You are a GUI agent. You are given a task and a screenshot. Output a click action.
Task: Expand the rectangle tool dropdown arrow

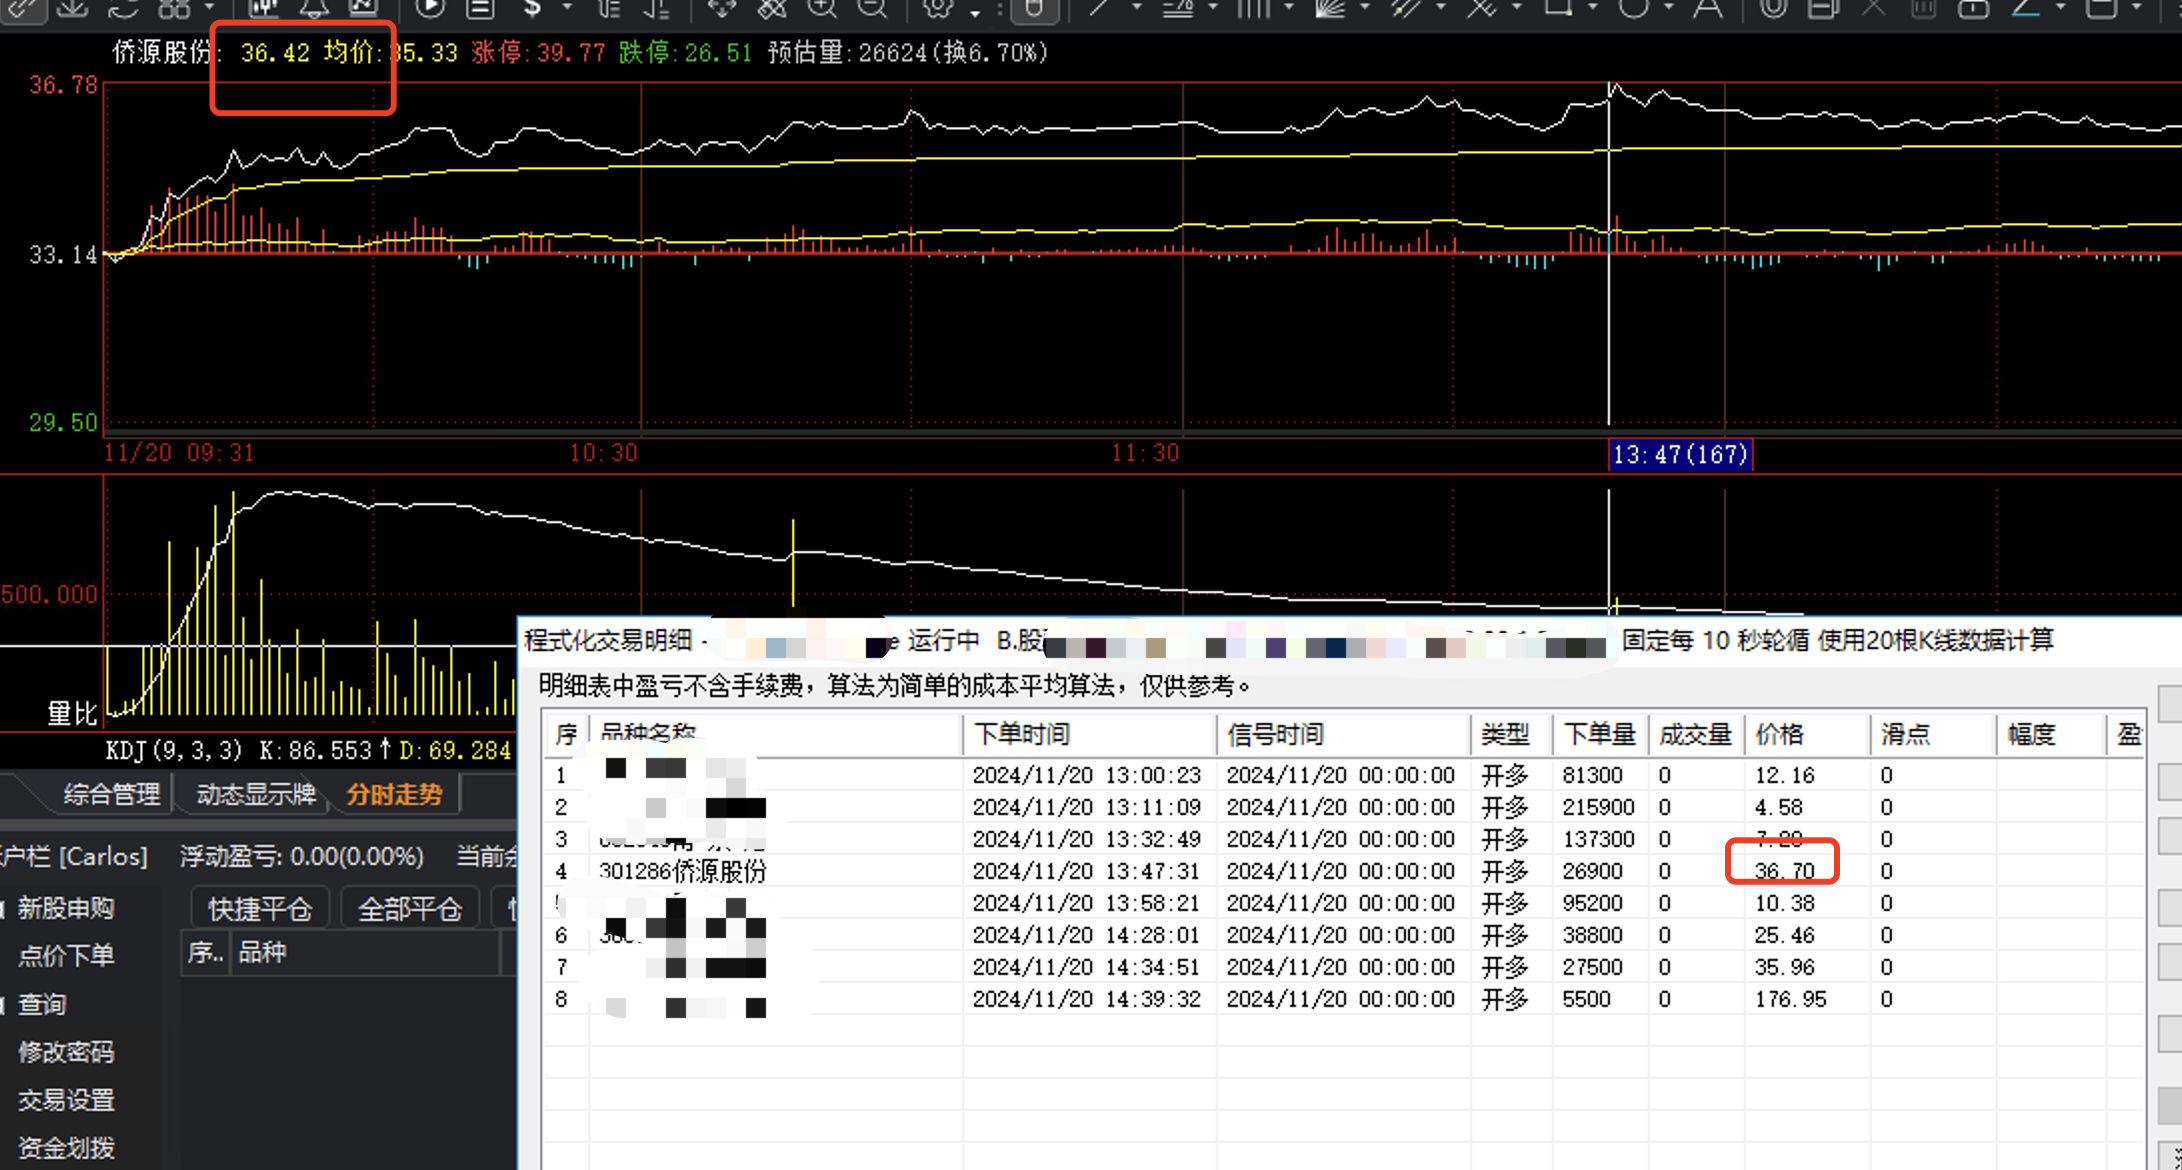coord(1592,8)
